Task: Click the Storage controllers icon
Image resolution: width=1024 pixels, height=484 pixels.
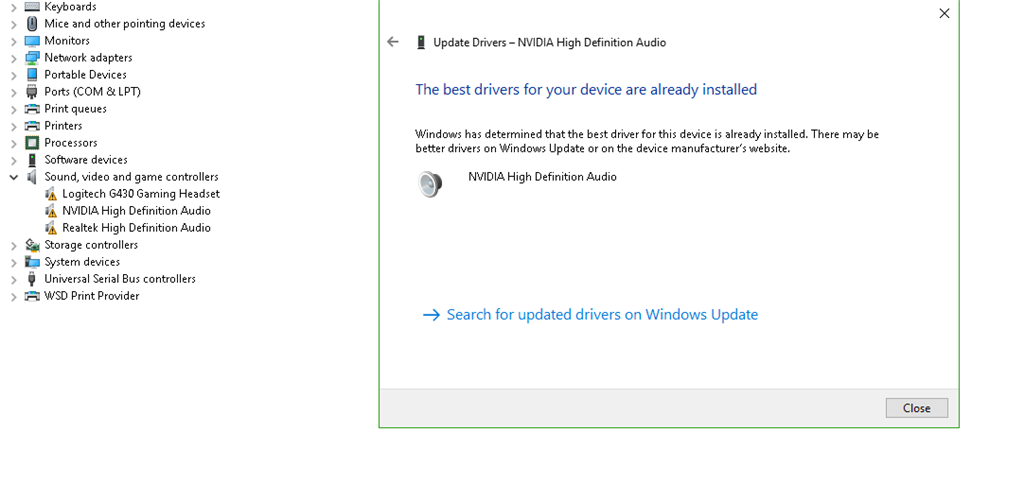Action: click(x=32, y=245)
